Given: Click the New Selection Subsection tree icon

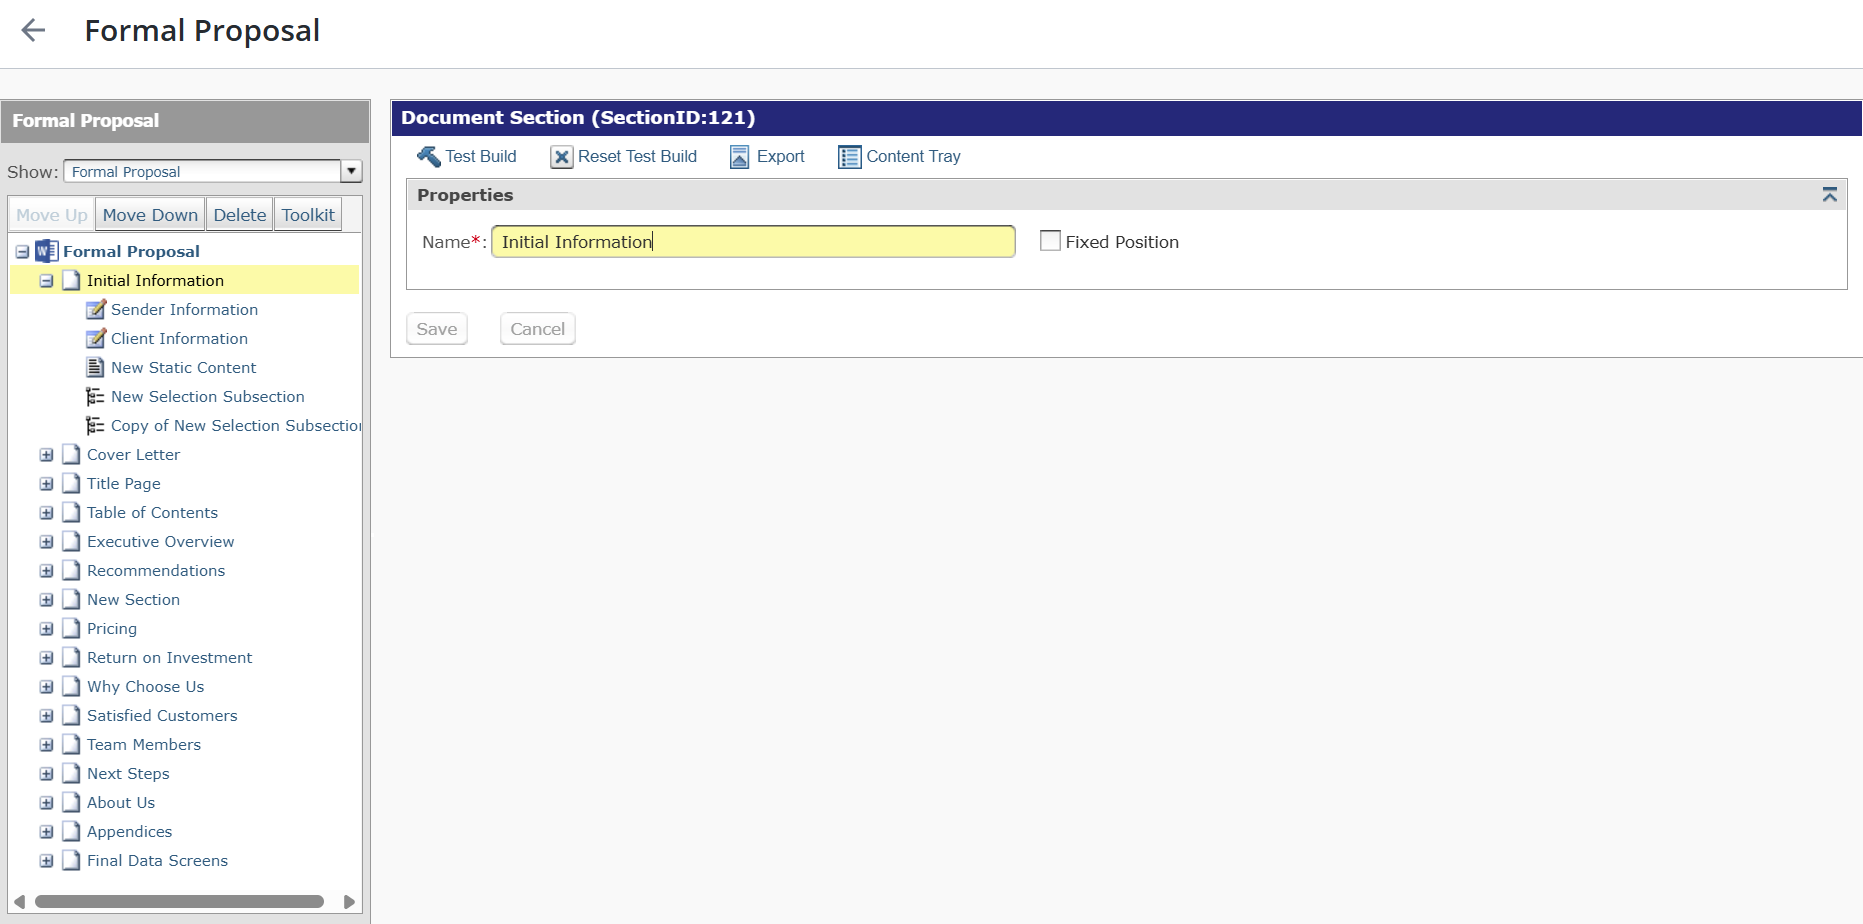Looking at the screenshot, I should coord(96,397).
